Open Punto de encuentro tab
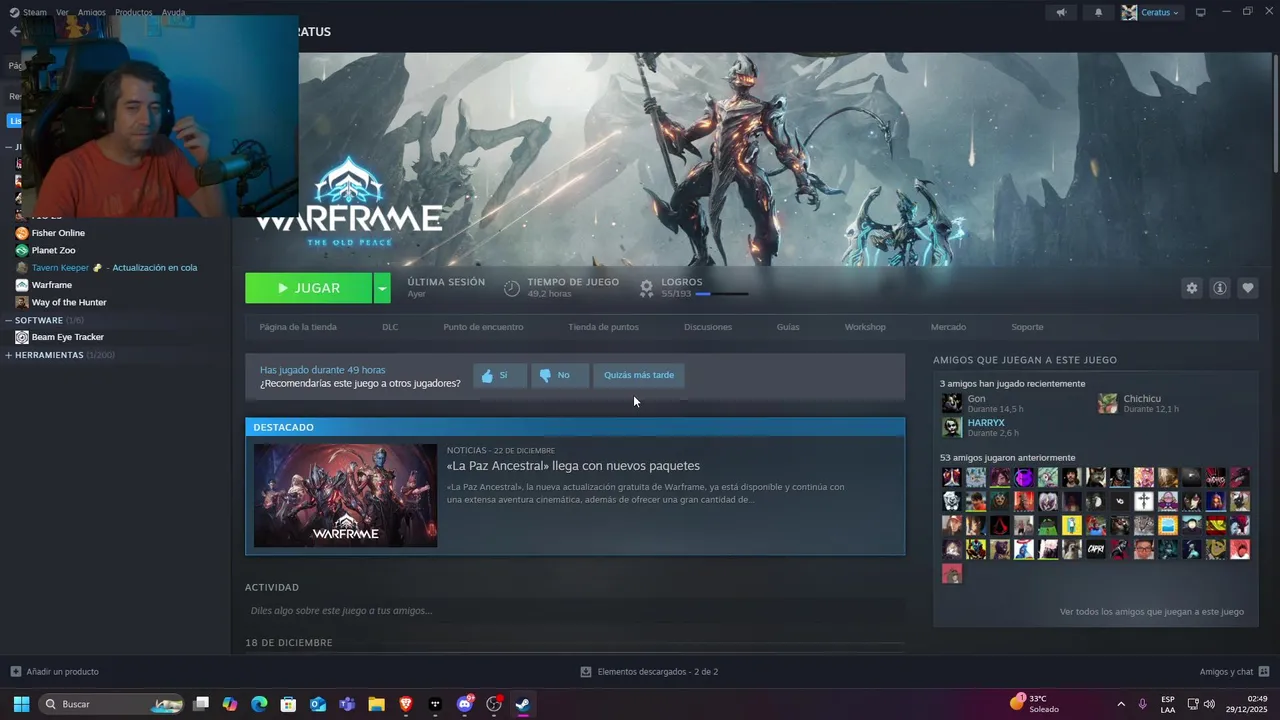This screenshot has width=1280, height=720. (483, 327)
